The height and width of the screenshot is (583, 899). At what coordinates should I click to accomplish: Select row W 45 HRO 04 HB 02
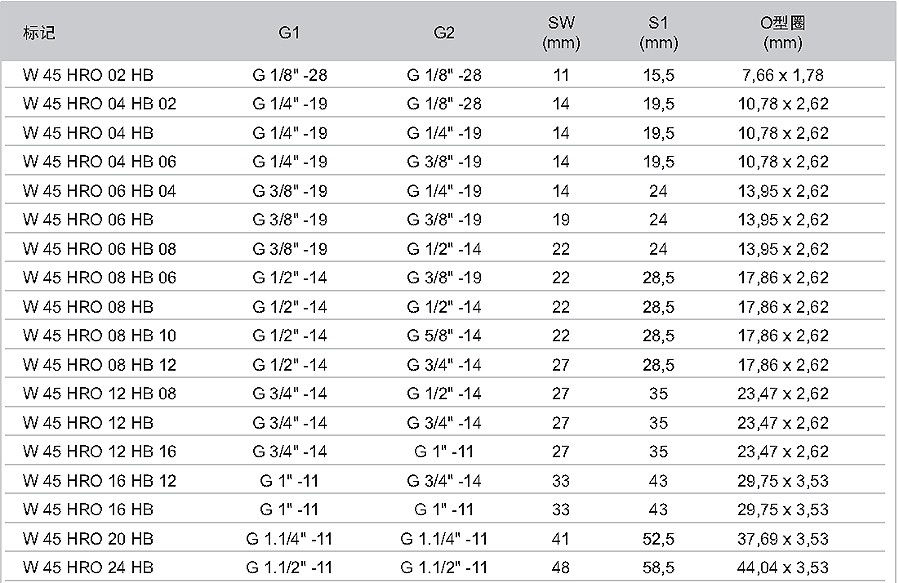coord(445,104)
